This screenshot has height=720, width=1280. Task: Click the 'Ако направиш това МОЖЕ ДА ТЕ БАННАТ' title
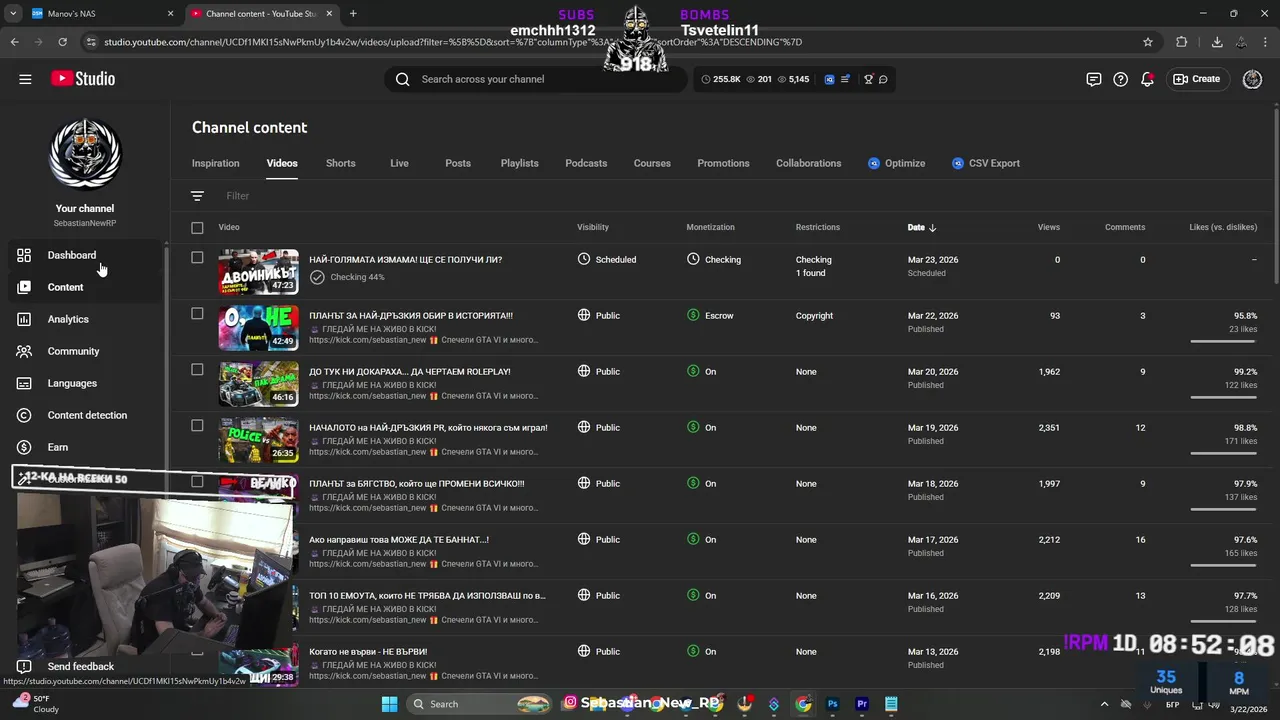click(399, 539)
